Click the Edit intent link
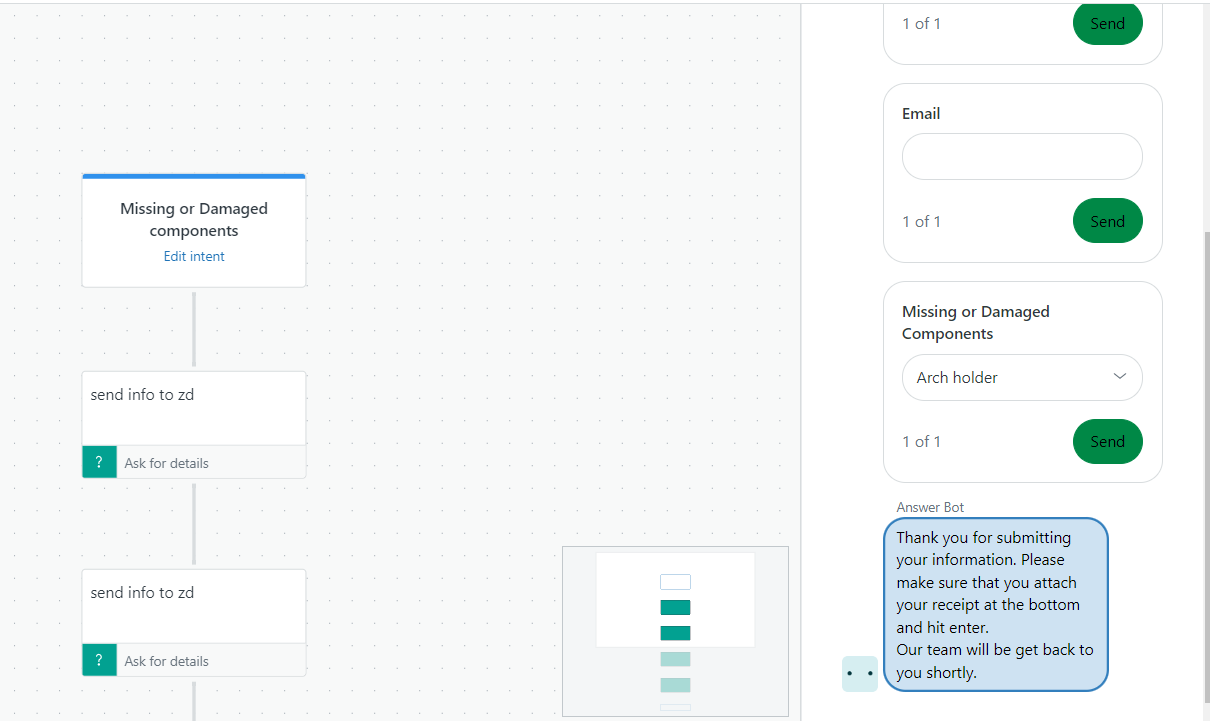 194,256
